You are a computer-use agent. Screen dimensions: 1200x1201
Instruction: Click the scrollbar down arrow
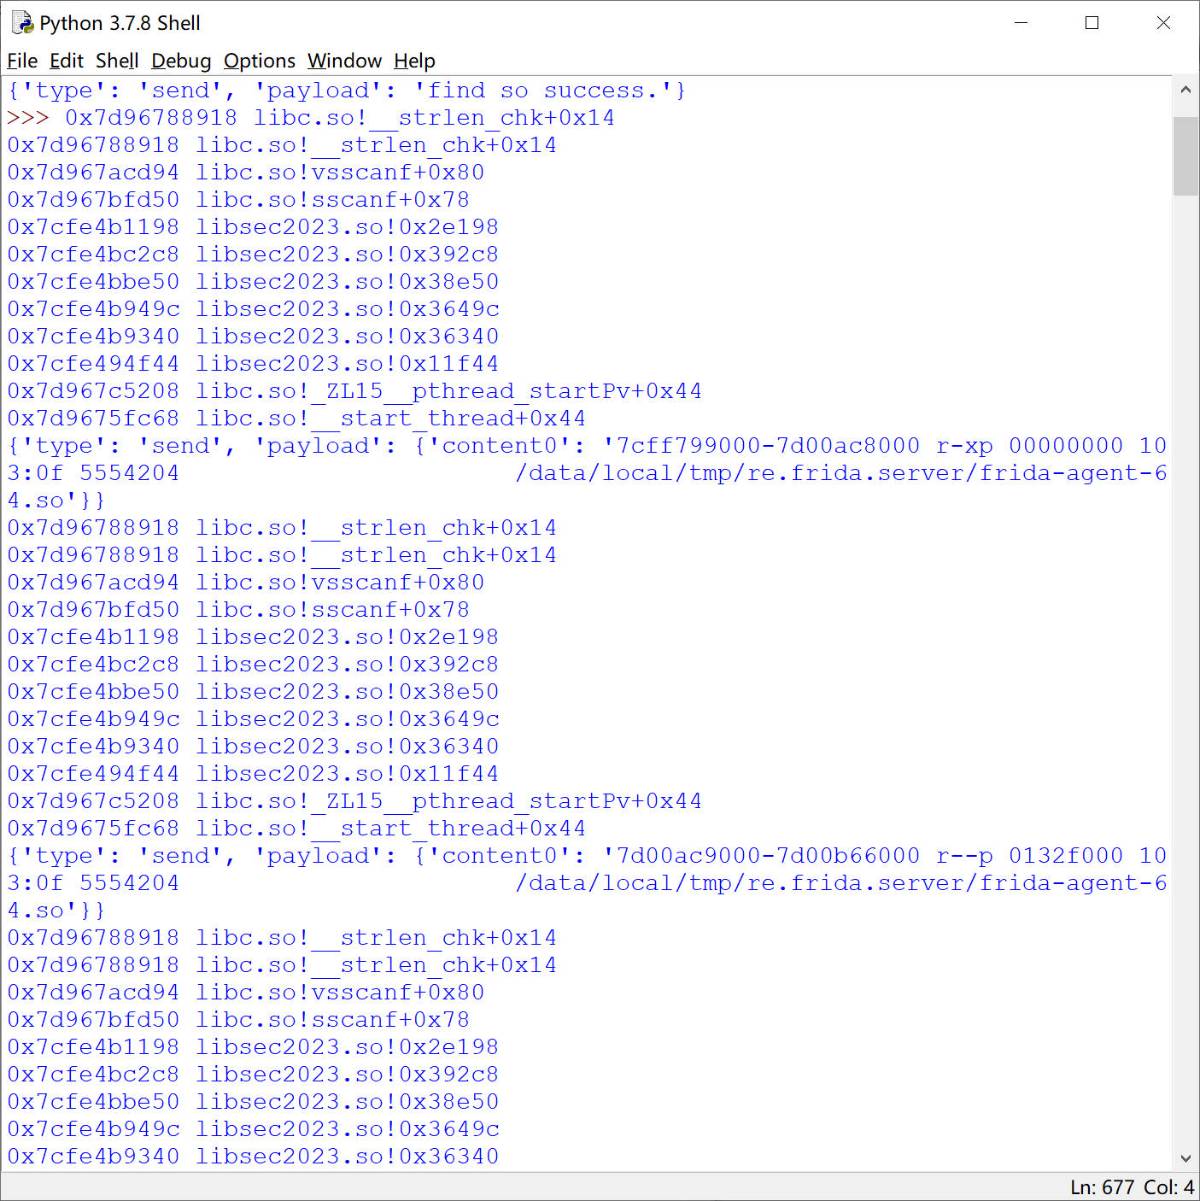1185,1158
